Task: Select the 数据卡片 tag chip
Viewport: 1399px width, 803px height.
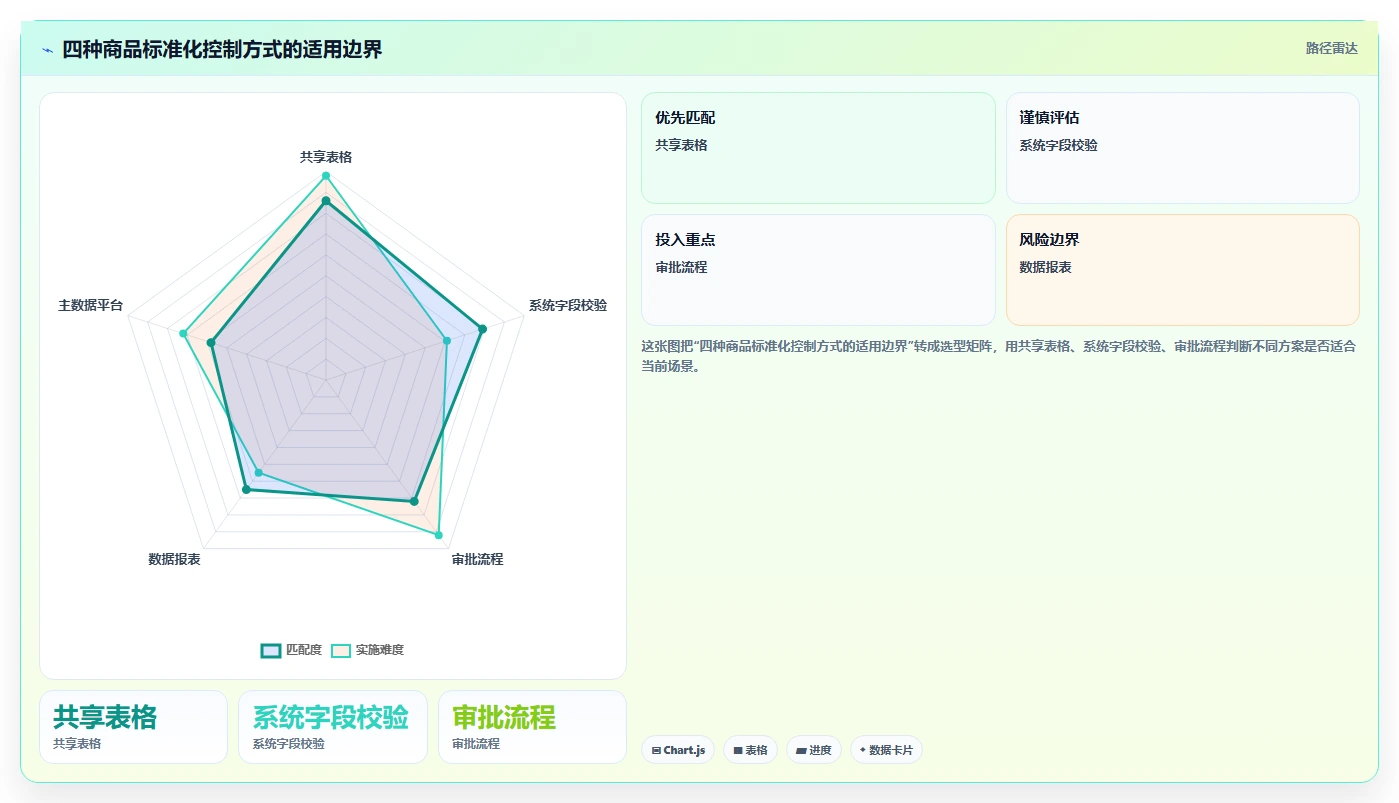Action: pos(886,750)
